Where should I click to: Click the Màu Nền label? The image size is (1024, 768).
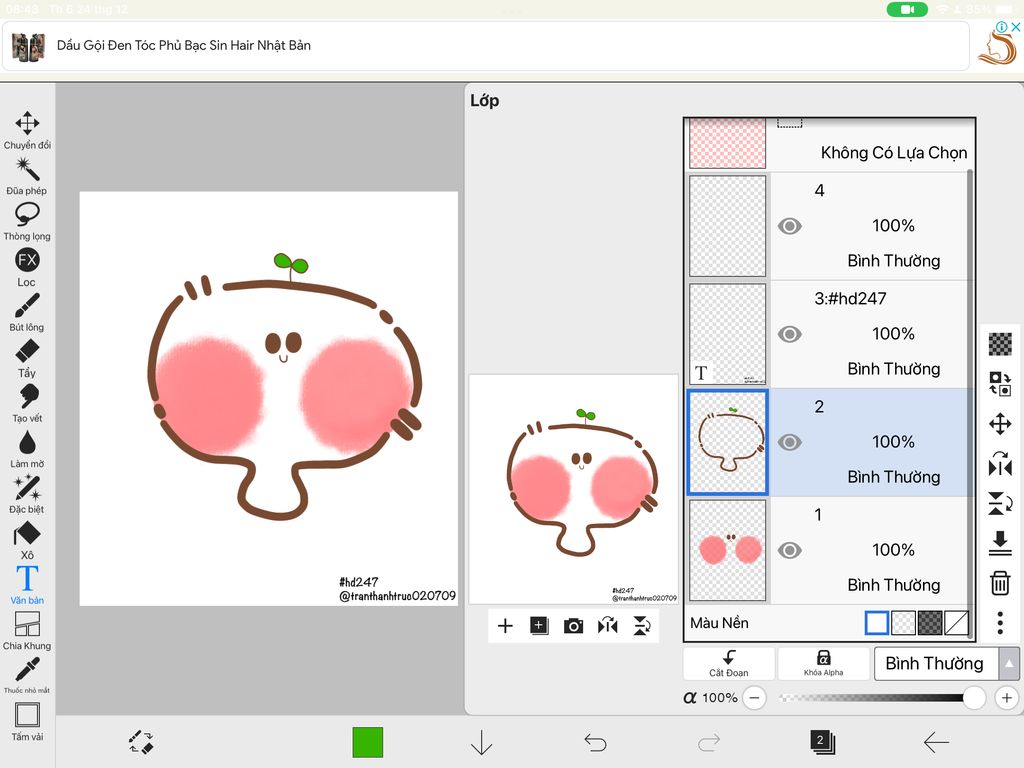pos(719,623)
